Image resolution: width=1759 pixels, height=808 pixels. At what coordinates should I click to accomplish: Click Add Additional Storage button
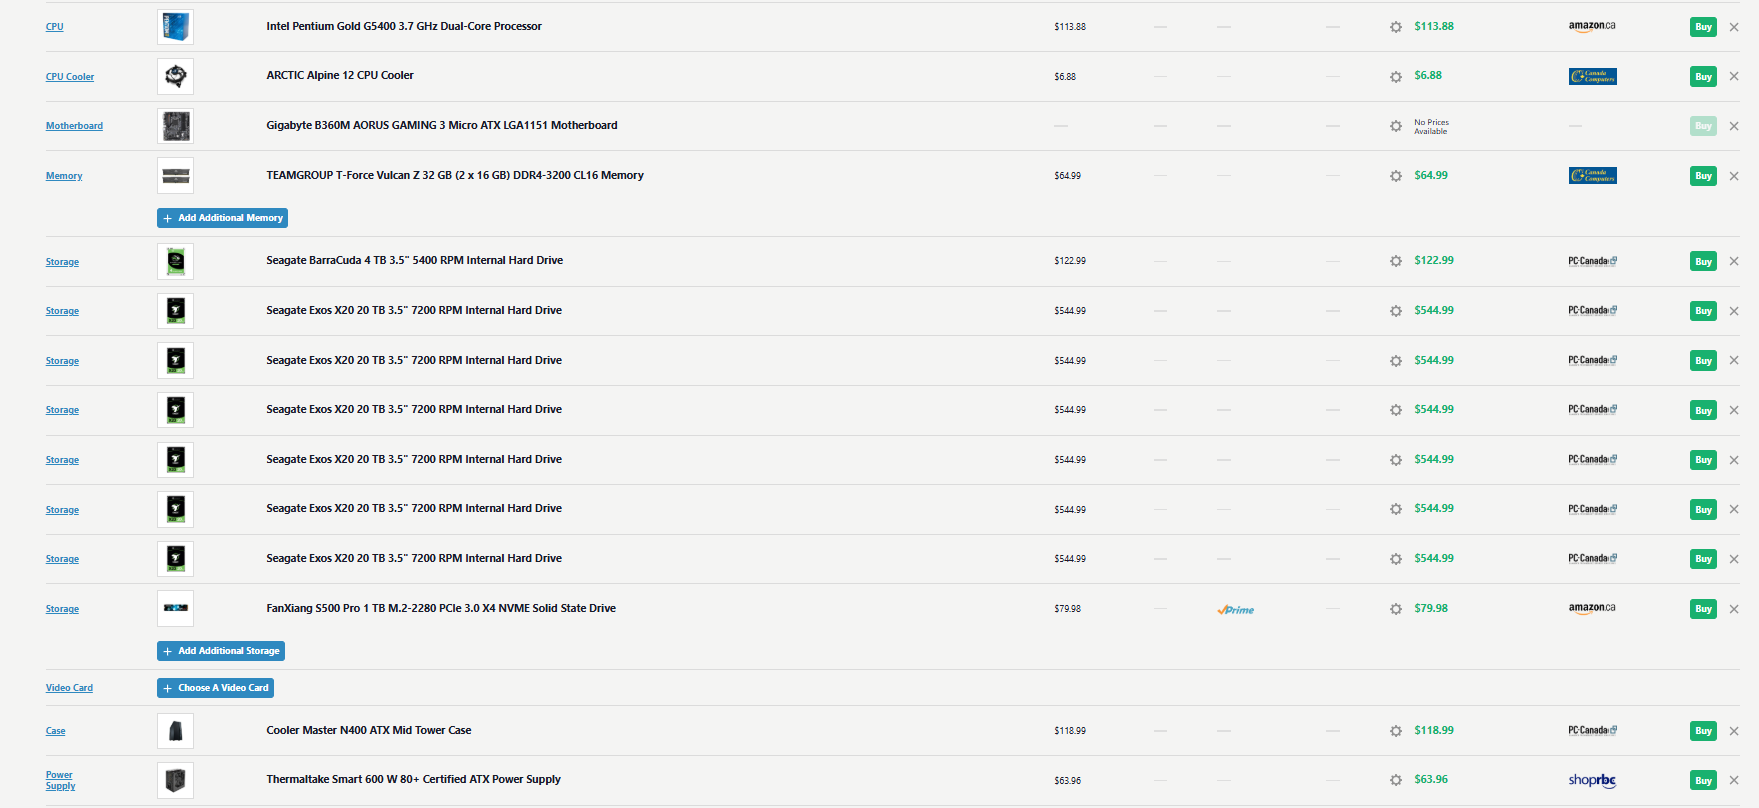click(x=221, y=651)
